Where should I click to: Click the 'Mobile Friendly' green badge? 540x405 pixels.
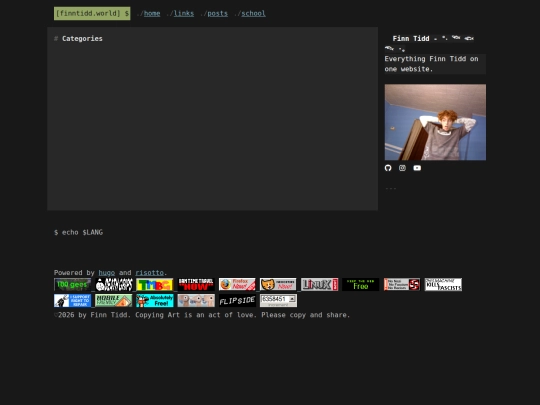point(114,301)
